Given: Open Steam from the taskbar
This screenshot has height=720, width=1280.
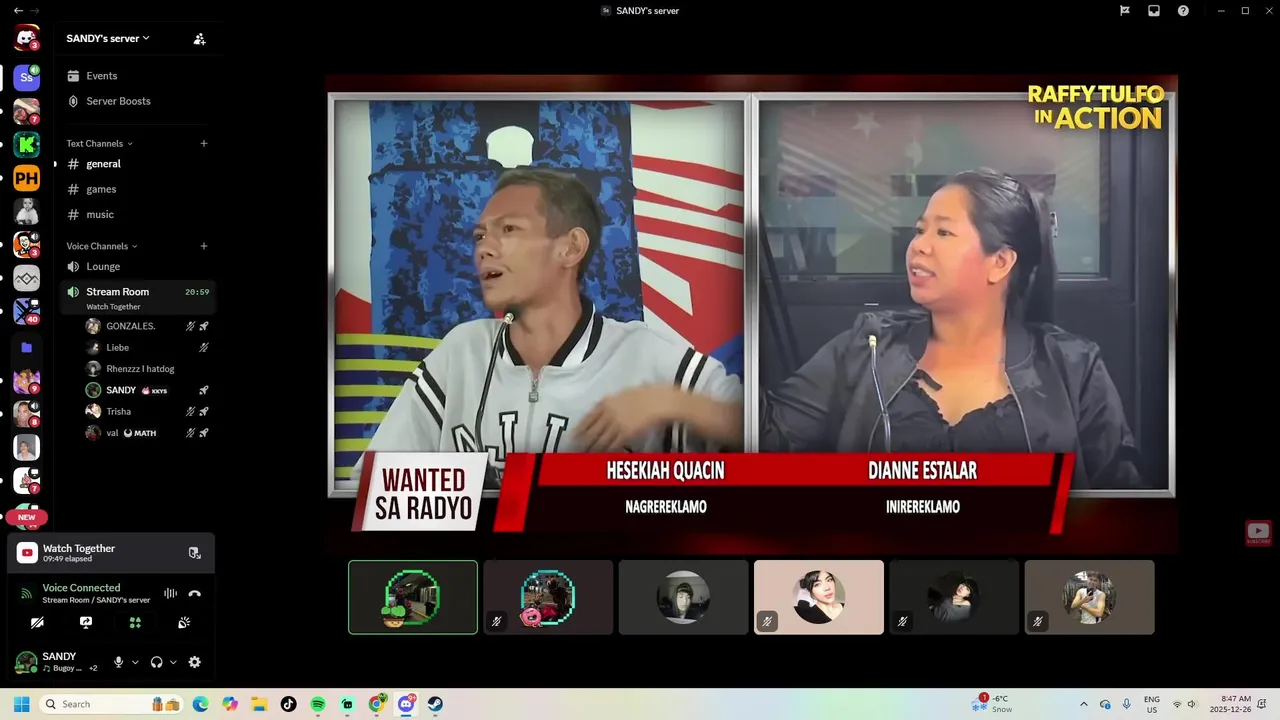Looking at the screenshot, I should [x=435, y=704].
